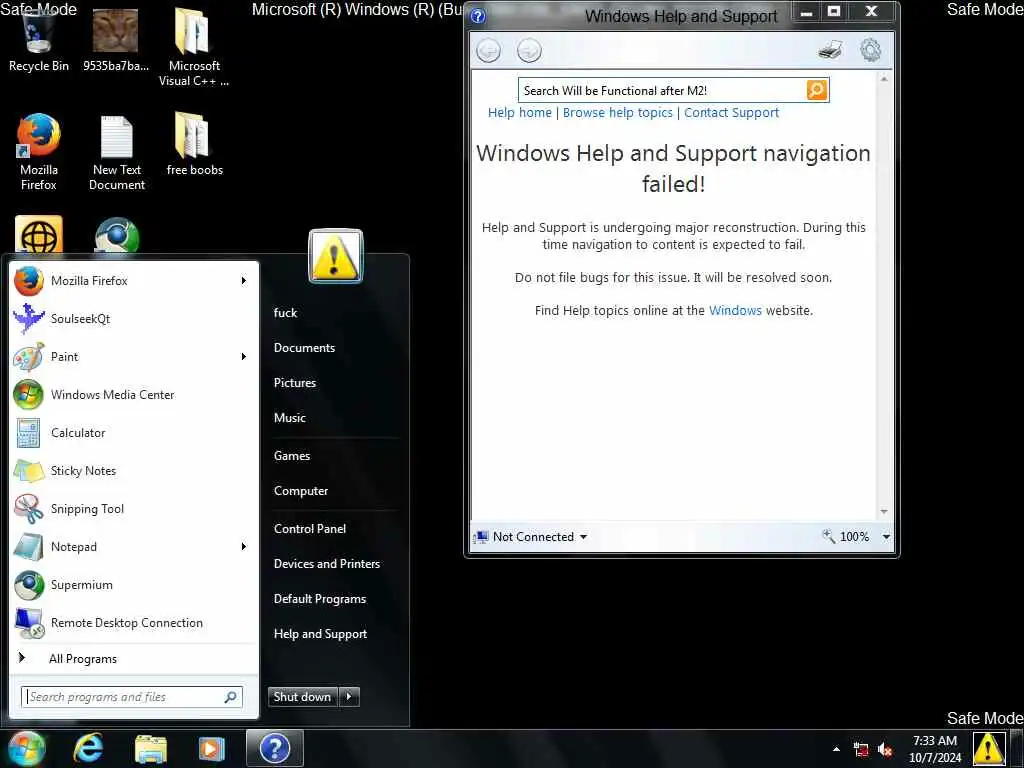
Task: Open Documents from the Start menu
Action: point(304,348)
